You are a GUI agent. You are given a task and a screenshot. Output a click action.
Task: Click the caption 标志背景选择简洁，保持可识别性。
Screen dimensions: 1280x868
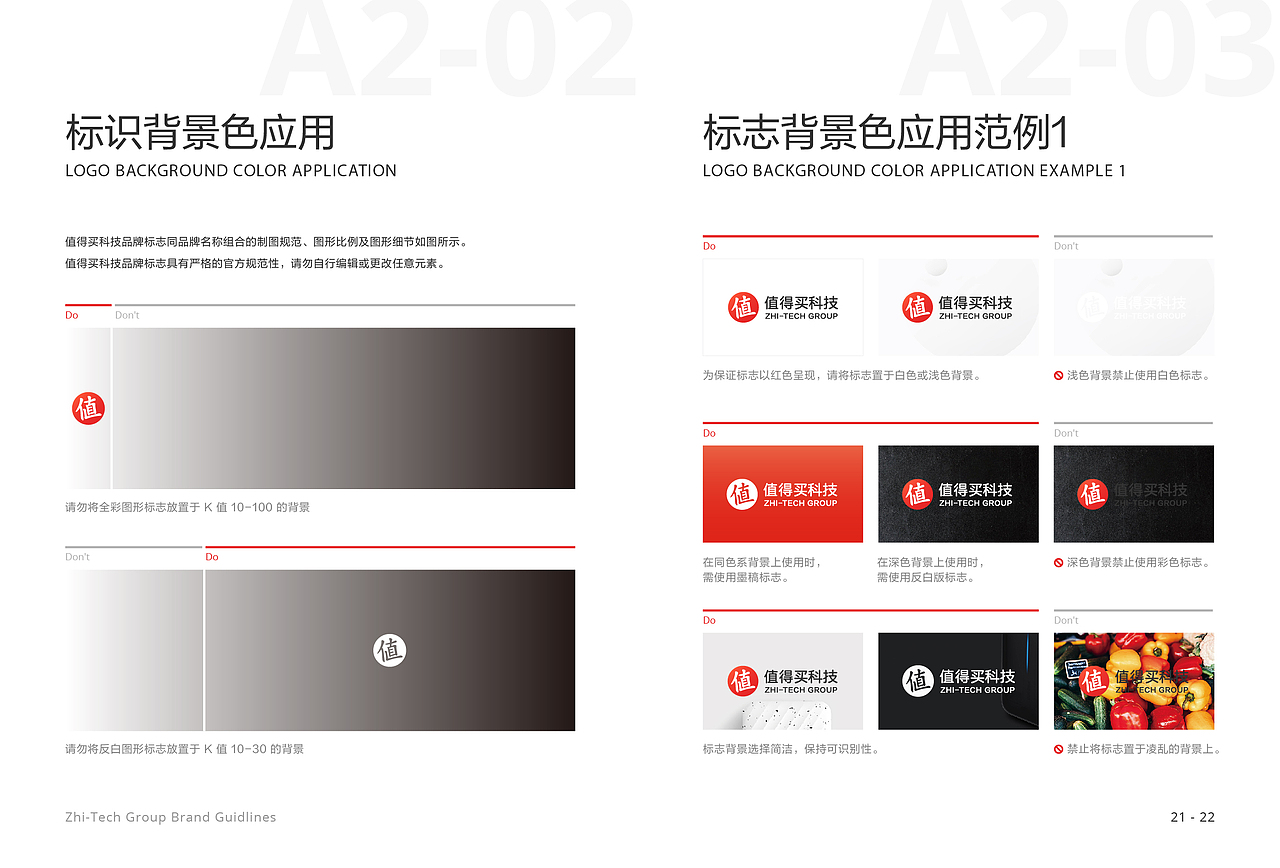793,749
